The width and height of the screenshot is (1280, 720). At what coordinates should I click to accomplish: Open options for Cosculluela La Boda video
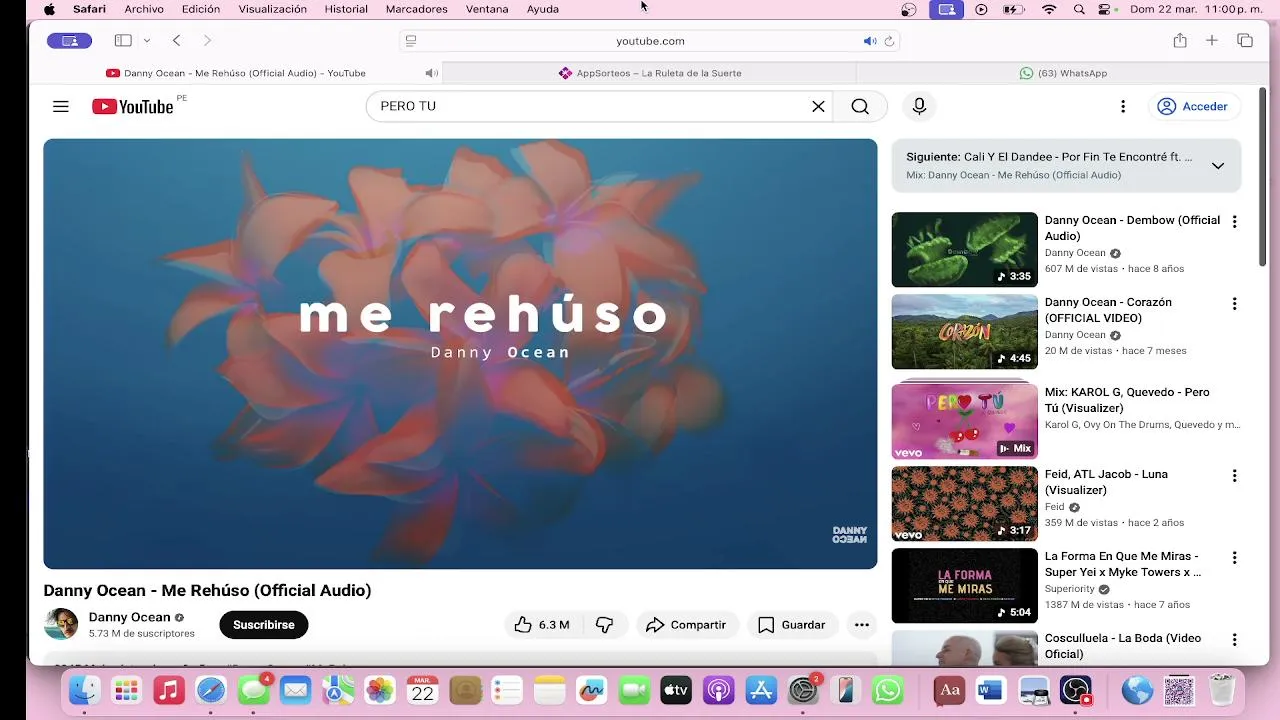(x=1234, y=640)
